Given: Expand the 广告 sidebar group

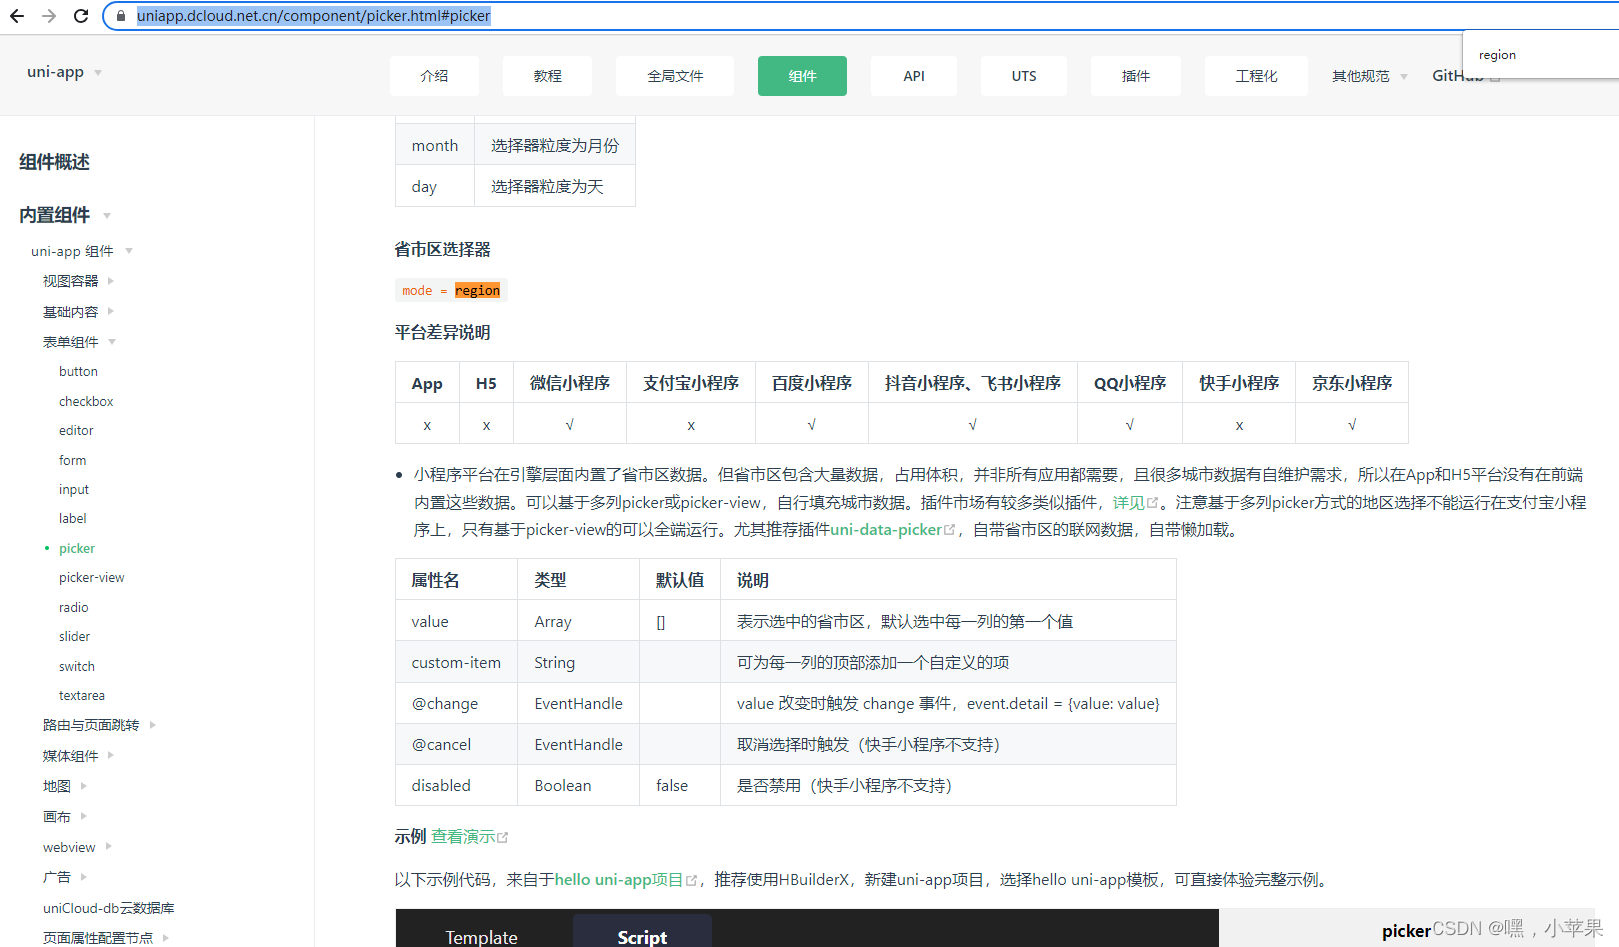Looking at the screenshot, I should click(x=65, y=877).
